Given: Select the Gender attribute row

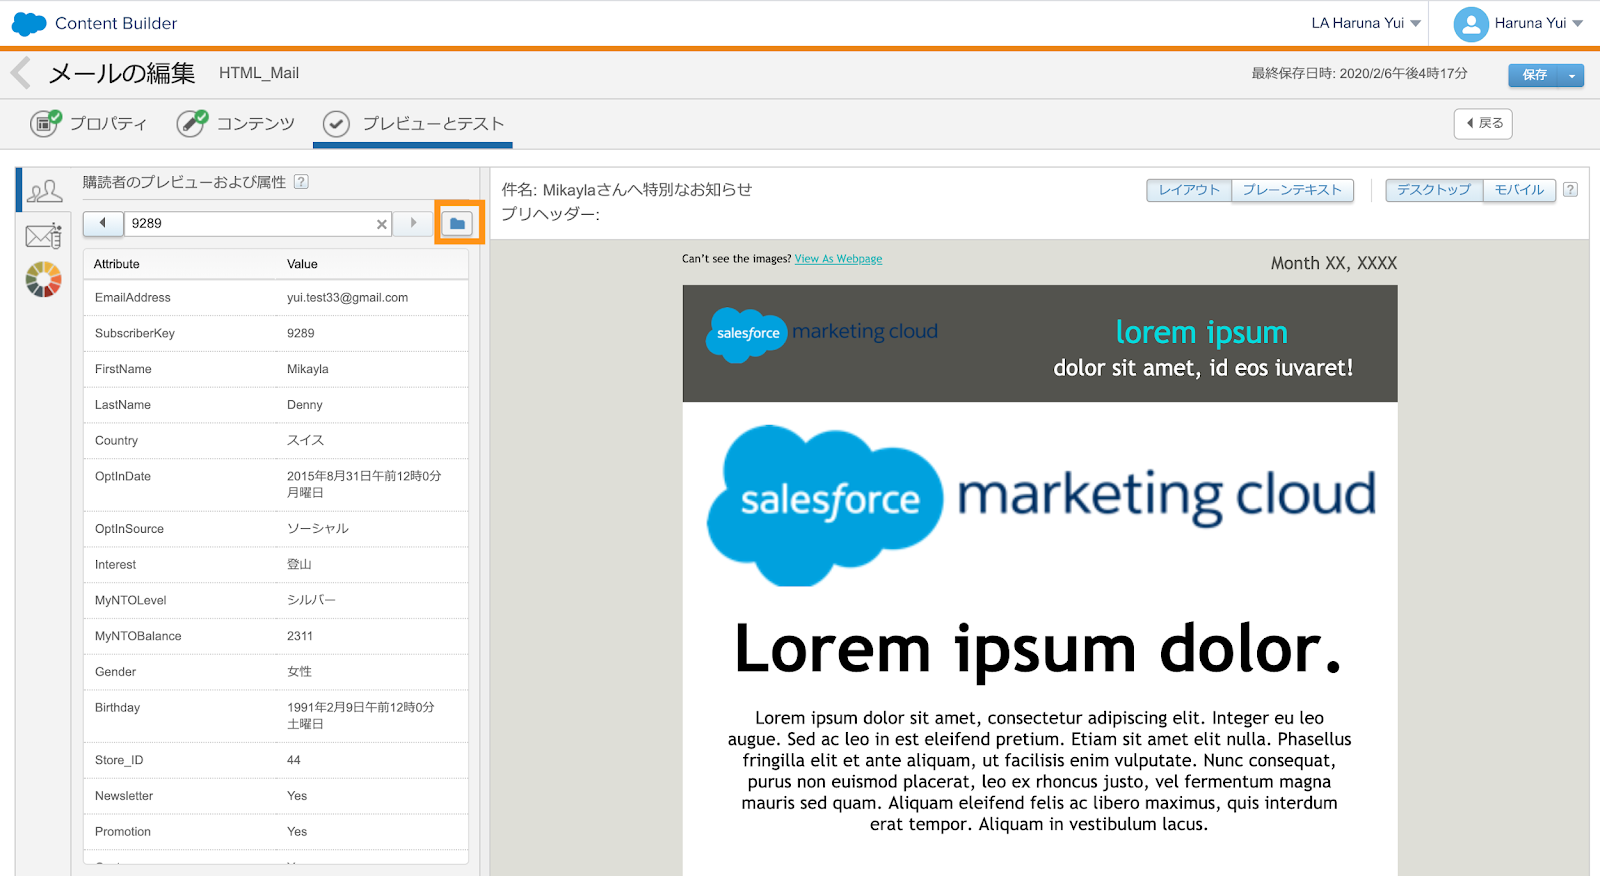Looking at the screenshot, I should click(x=276, y=672).
